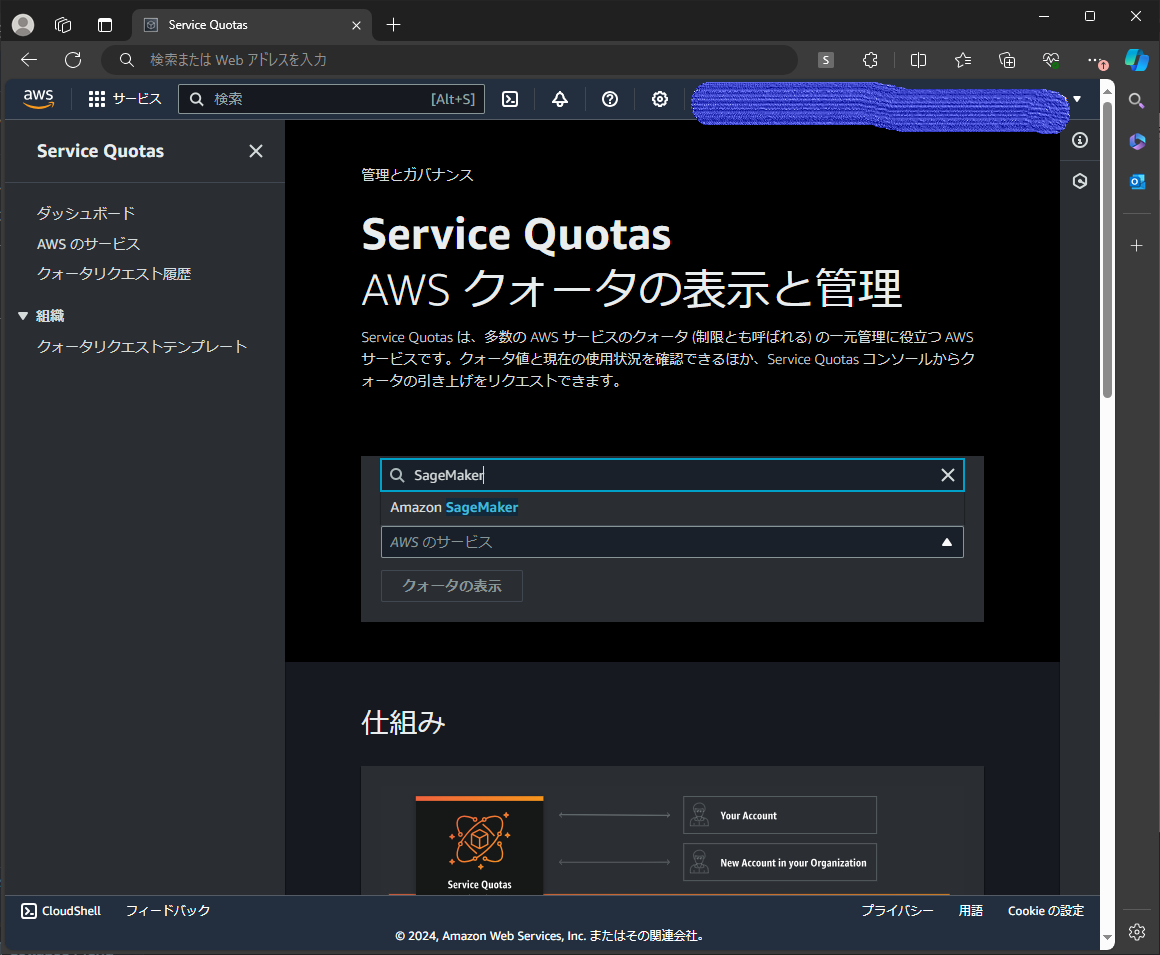The width and height of the screenshot is (1160, 955).
Task: Click New Account in your Organization box
Action: (780, 863)
